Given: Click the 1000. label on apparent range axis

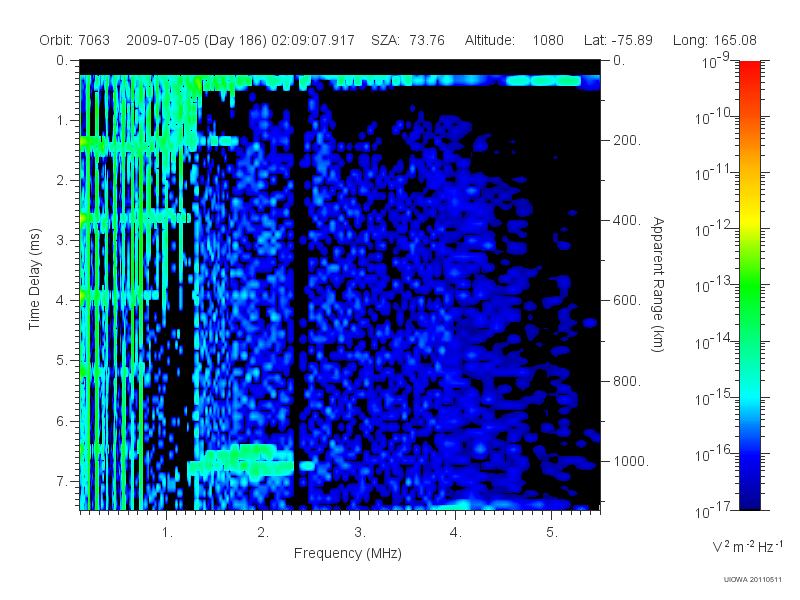Looking at the screenshot, I should 631,461.
